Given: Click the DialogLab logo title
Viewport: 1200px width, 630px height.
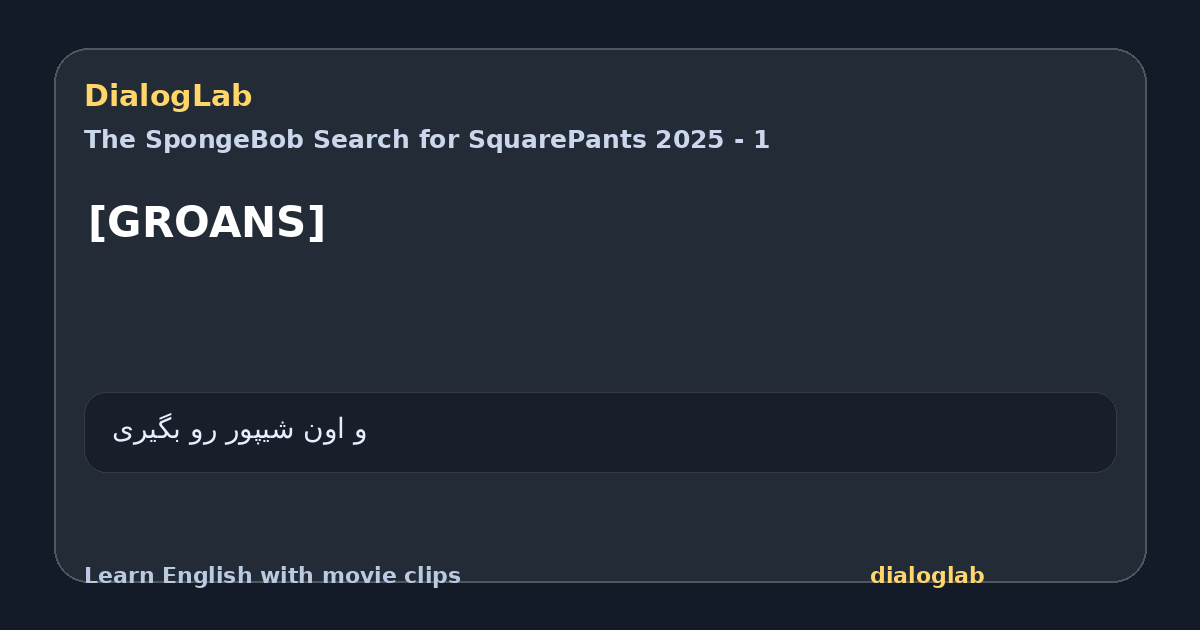Looking at the screenshot, I should tap(168, 96).
